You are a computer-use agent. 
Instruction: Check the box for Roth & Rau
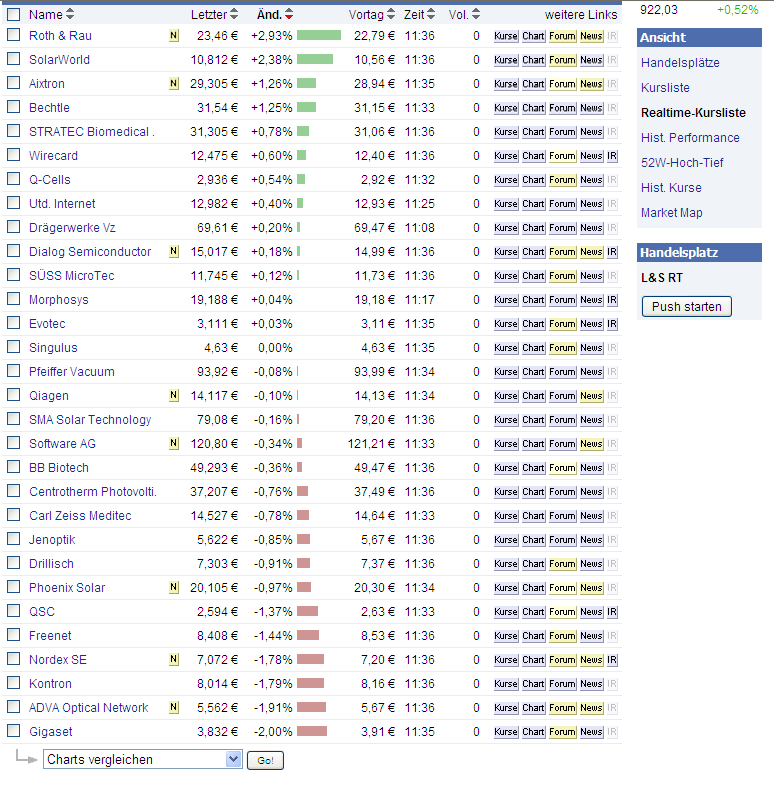pyautogui.click(x=14, y=35)
